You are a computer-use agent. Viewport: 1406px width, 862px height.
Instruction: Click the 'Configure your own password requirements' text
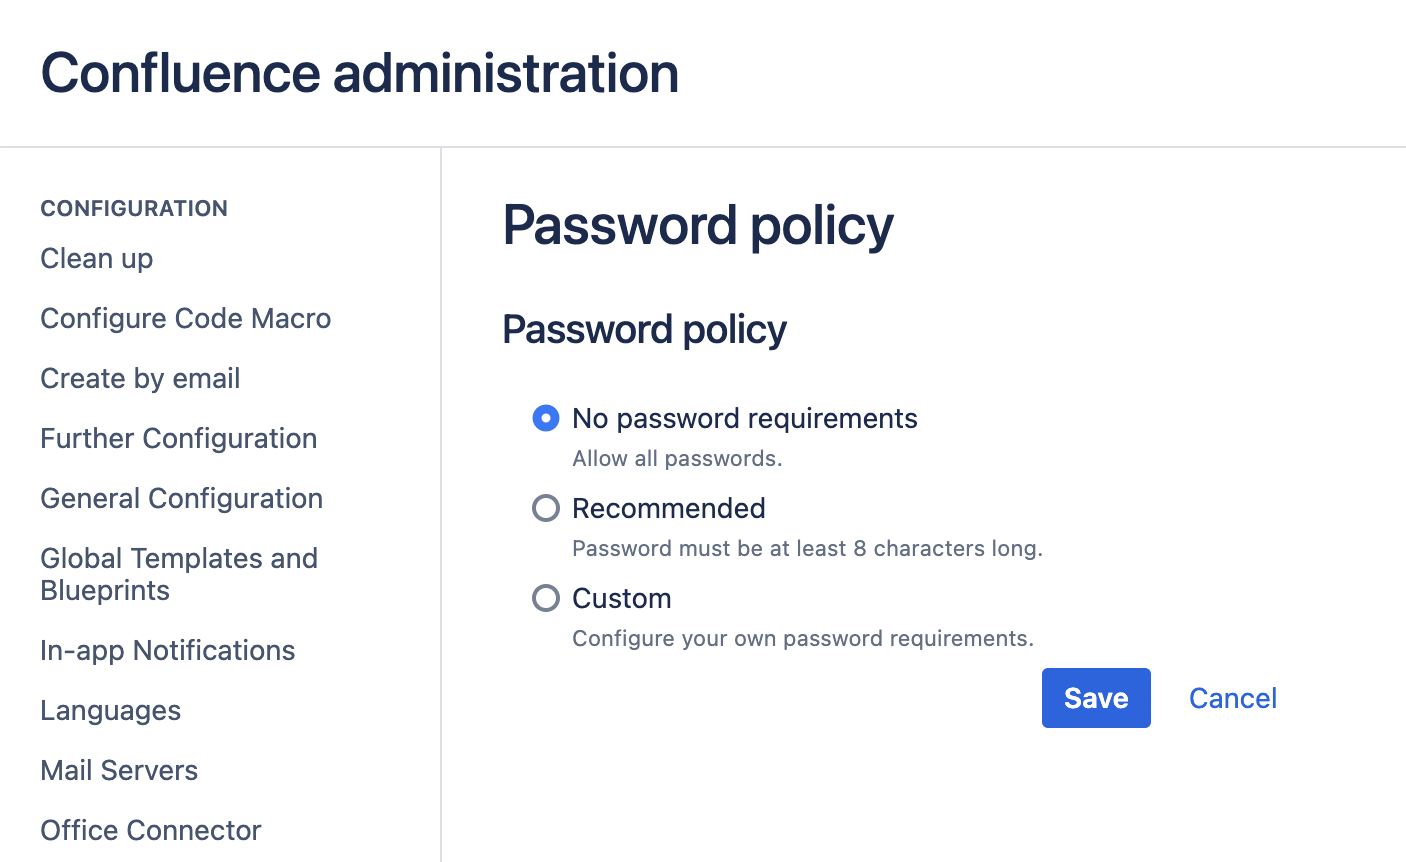(803, 639)
